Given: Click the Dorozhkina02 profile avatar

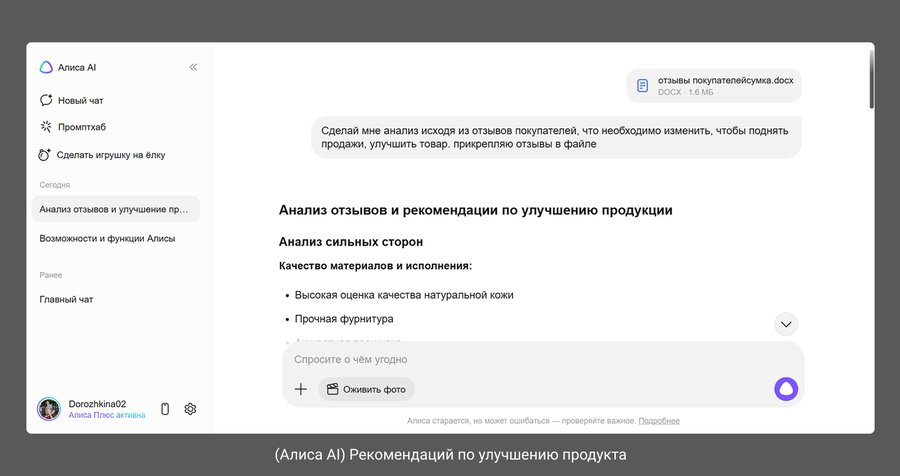Looking at the screenshot, I should coord(49,409).
